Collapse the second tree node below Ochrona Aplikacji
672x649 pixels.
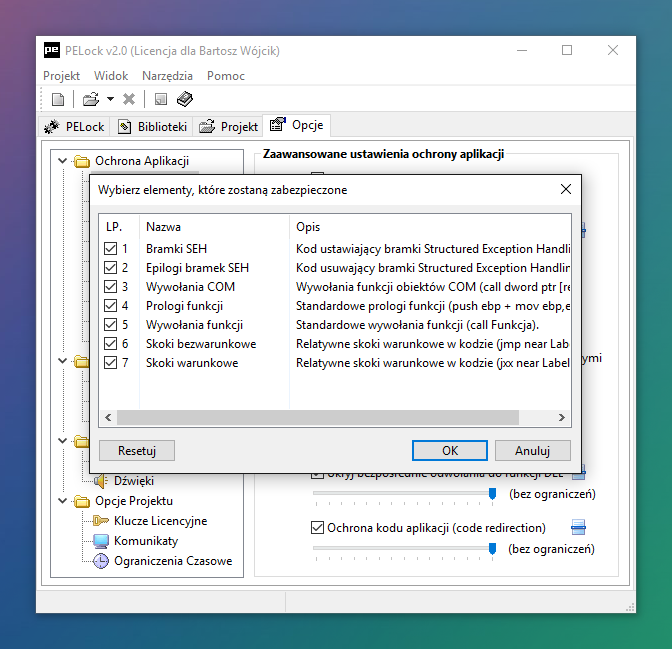(63, 361)
